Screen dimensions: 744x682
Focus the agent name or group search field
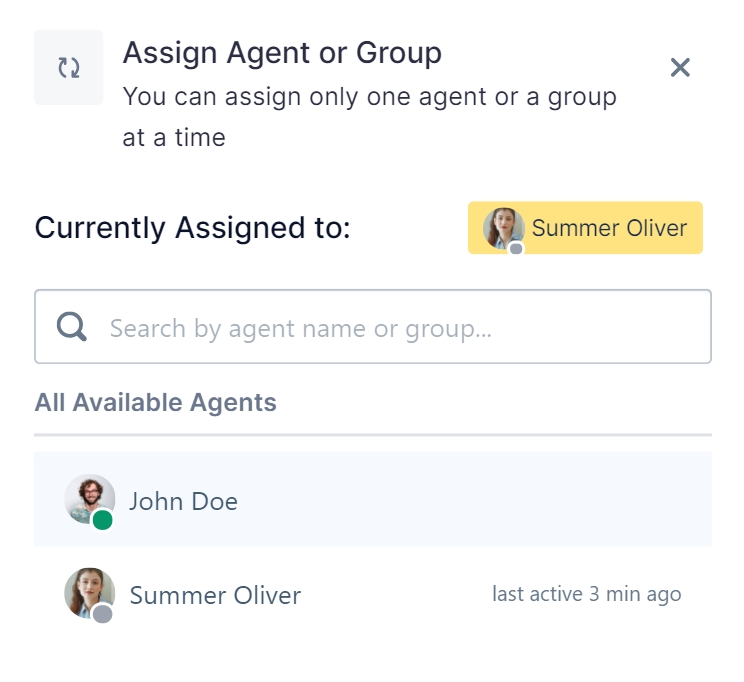click(x=372, y=327)
